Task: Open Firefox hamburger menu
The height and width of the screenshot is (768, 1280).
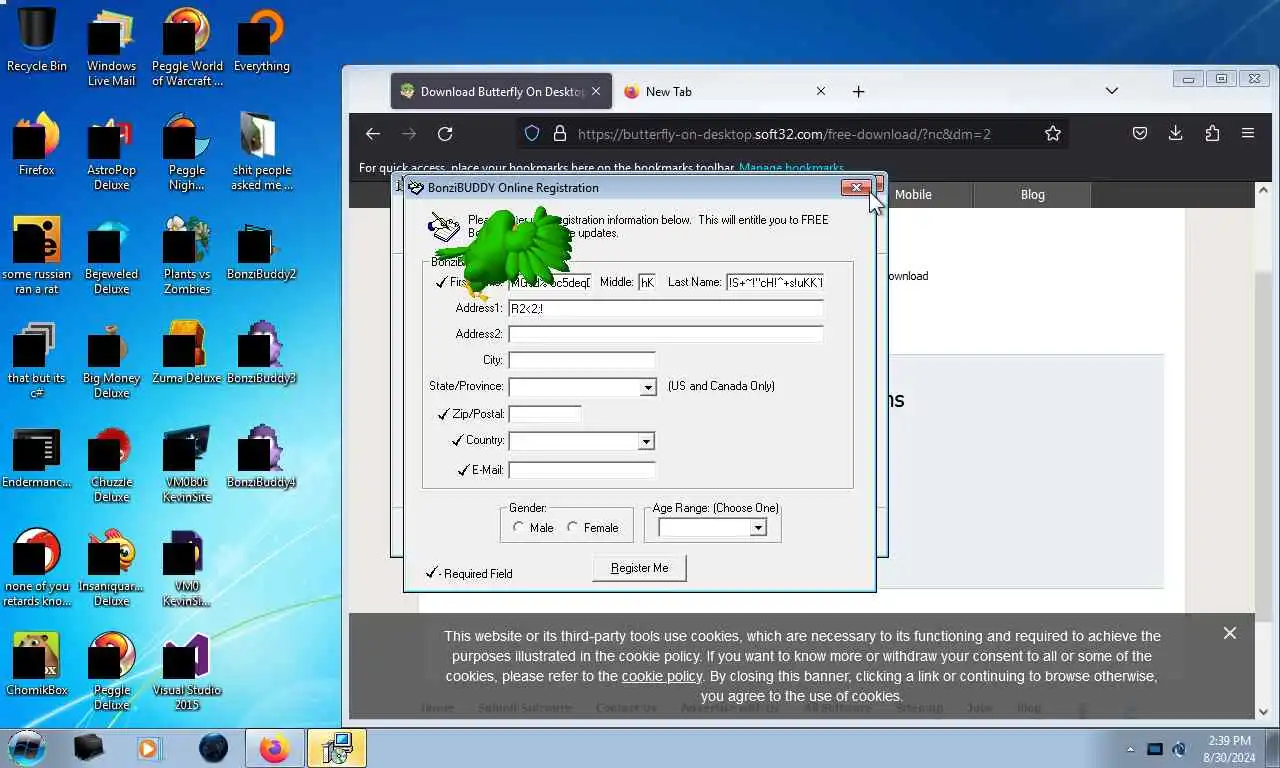Action: click(1248, 133)
